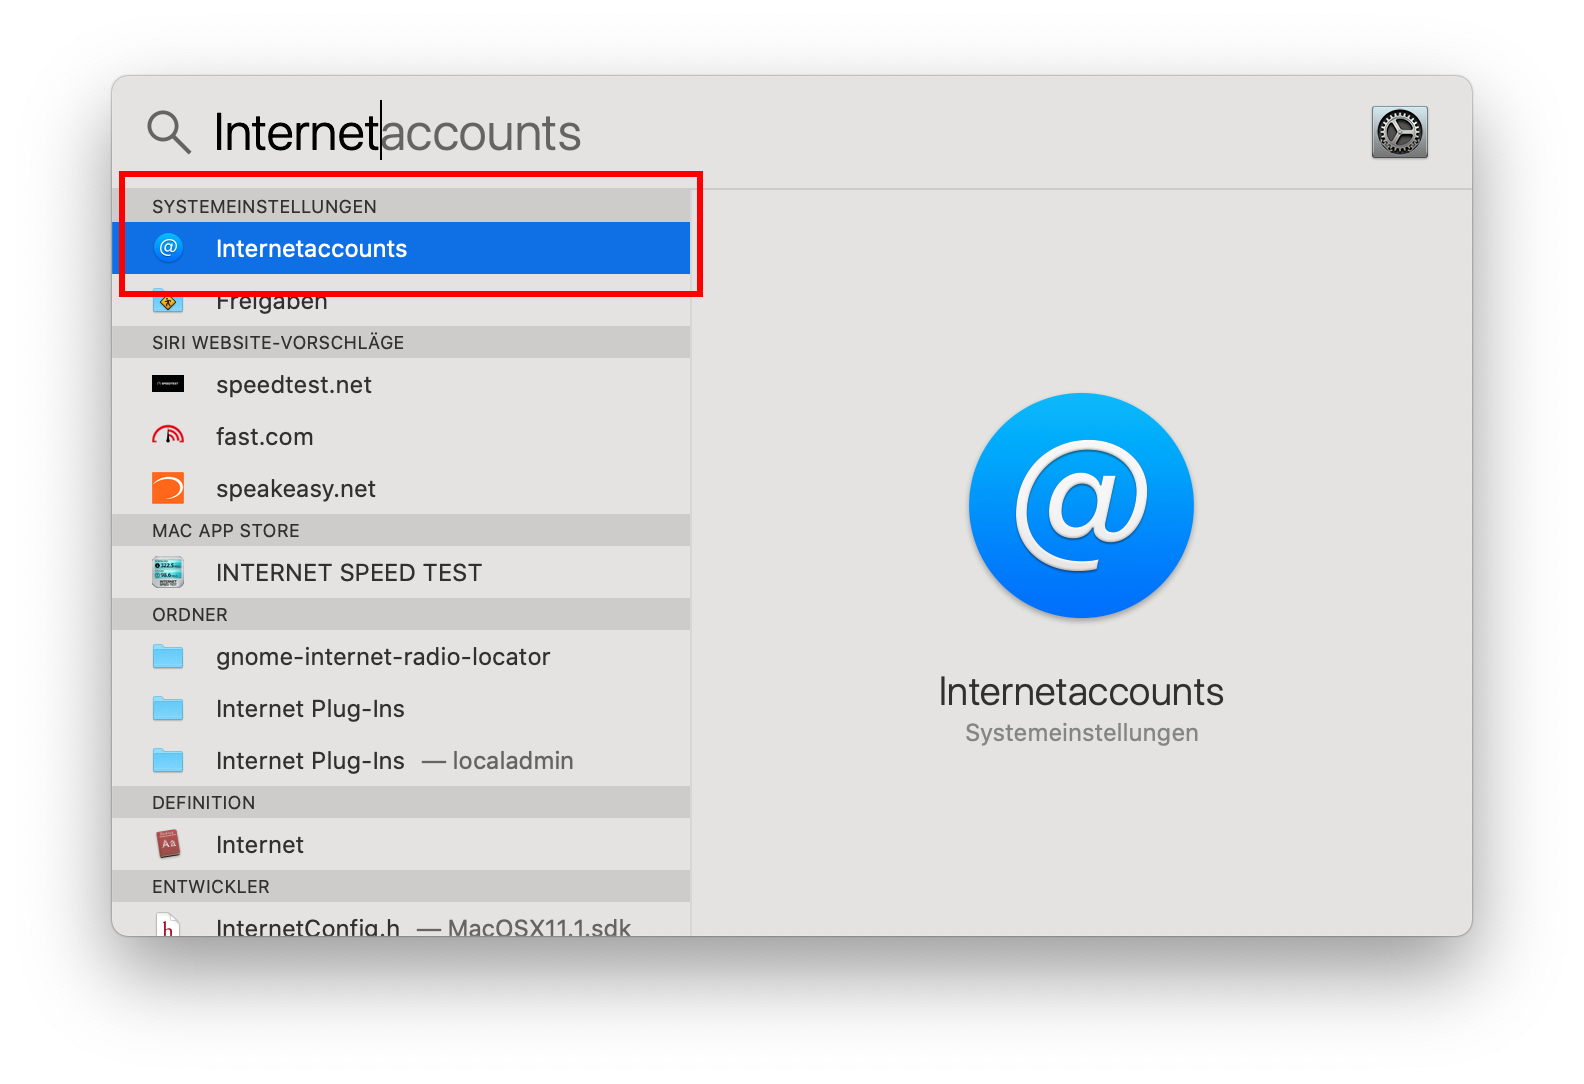Click the black speedtest.net site icon
The width and height of the screenshot is (1584, 1084).
pyautogui.click(x=168, y=384)
